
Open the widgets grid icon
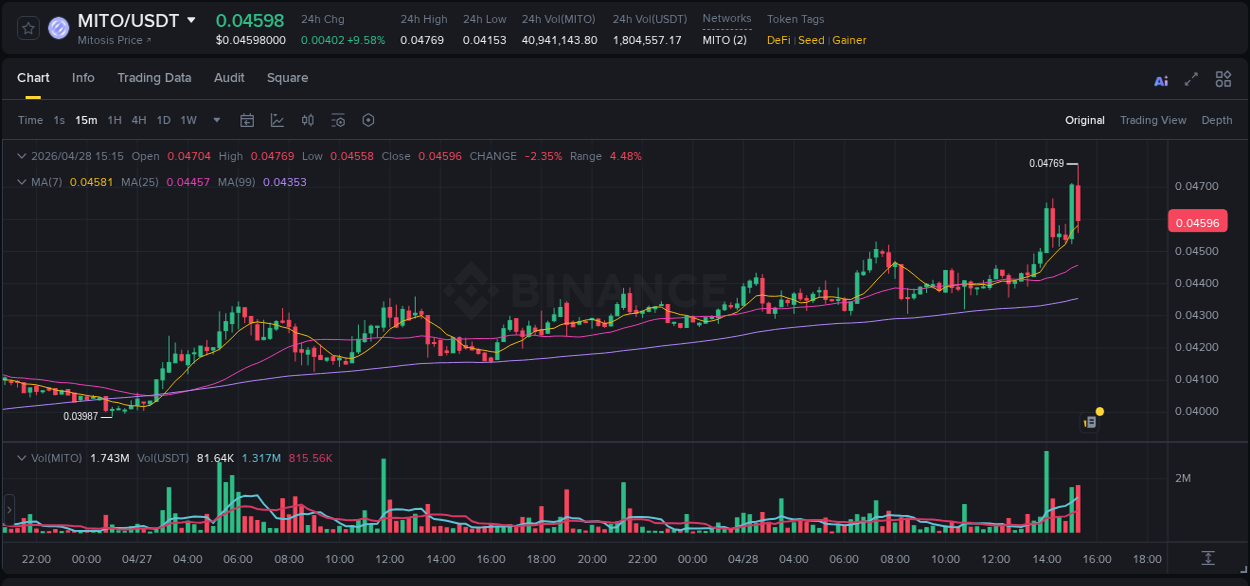tap(1223, 79)
